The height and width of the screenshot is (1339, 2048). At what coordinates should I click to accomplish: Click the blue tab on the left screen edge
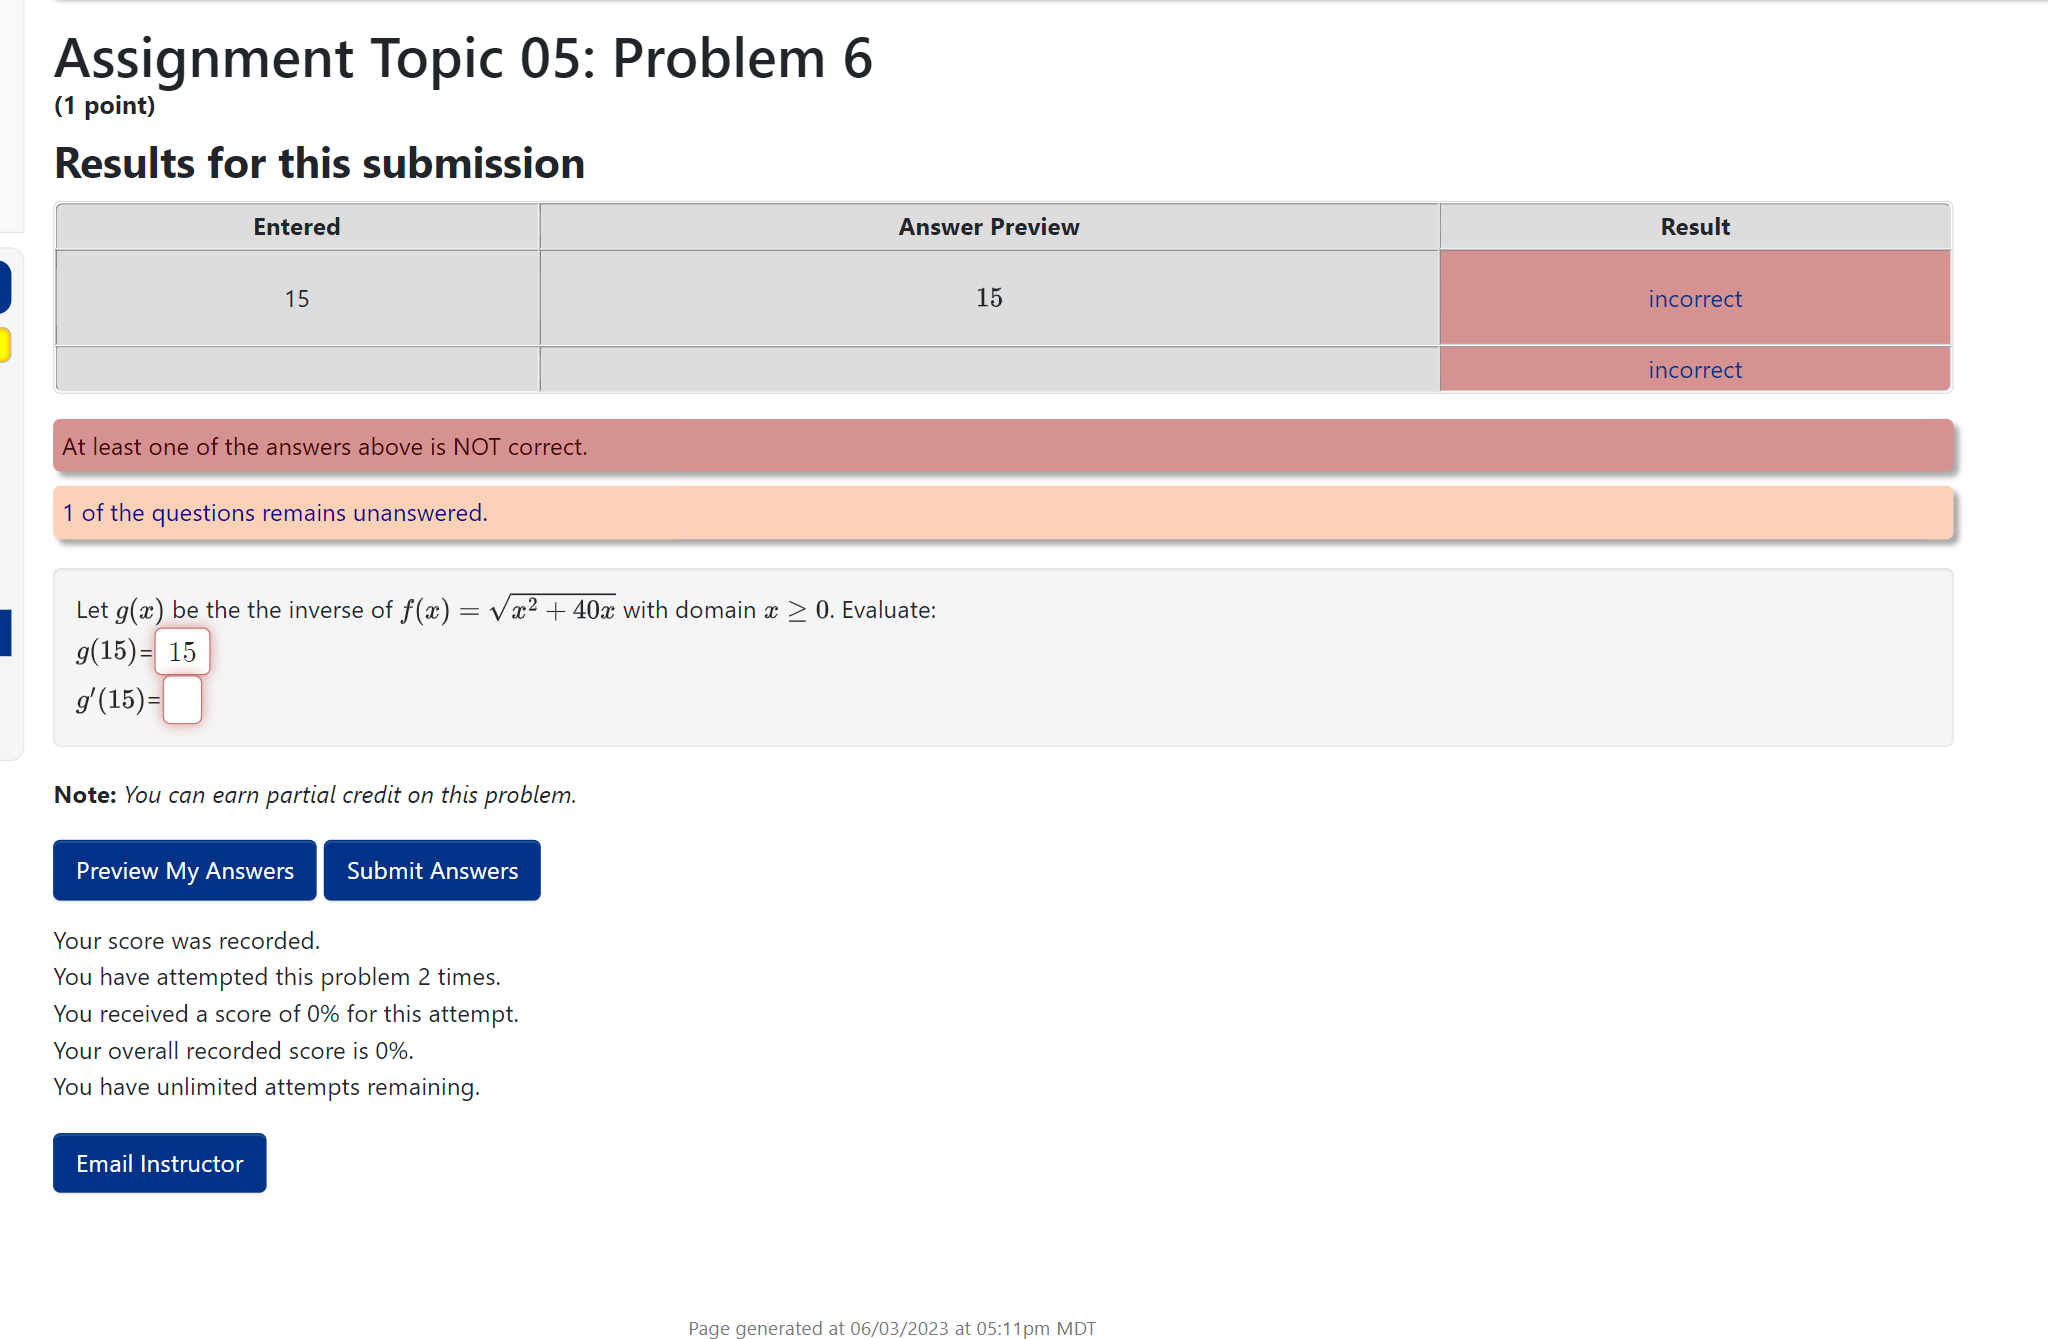click(x=4, y=287)
